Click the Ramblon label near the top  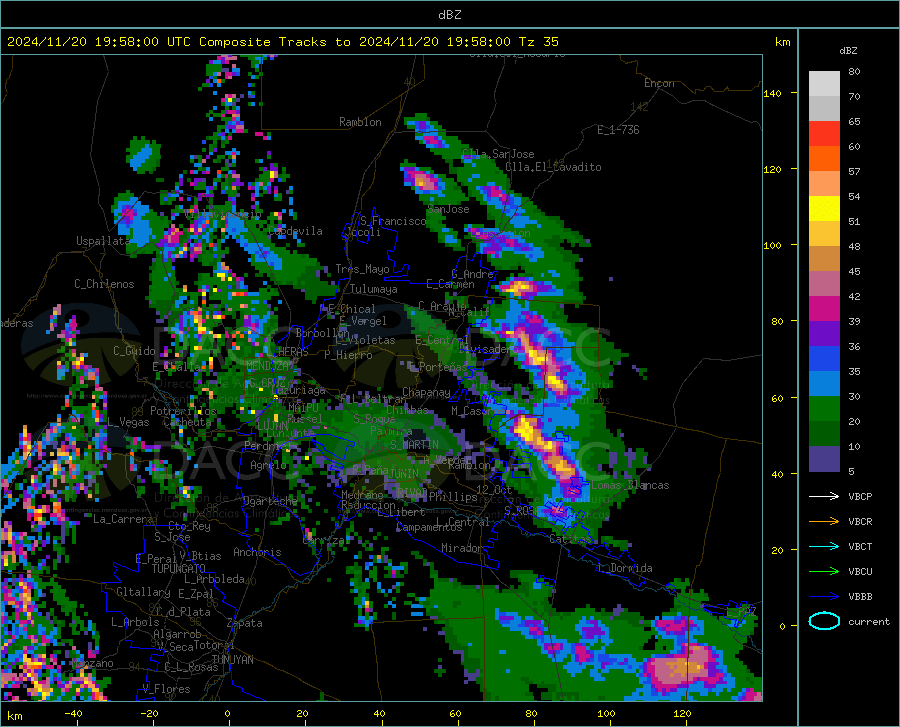(360, 122)
